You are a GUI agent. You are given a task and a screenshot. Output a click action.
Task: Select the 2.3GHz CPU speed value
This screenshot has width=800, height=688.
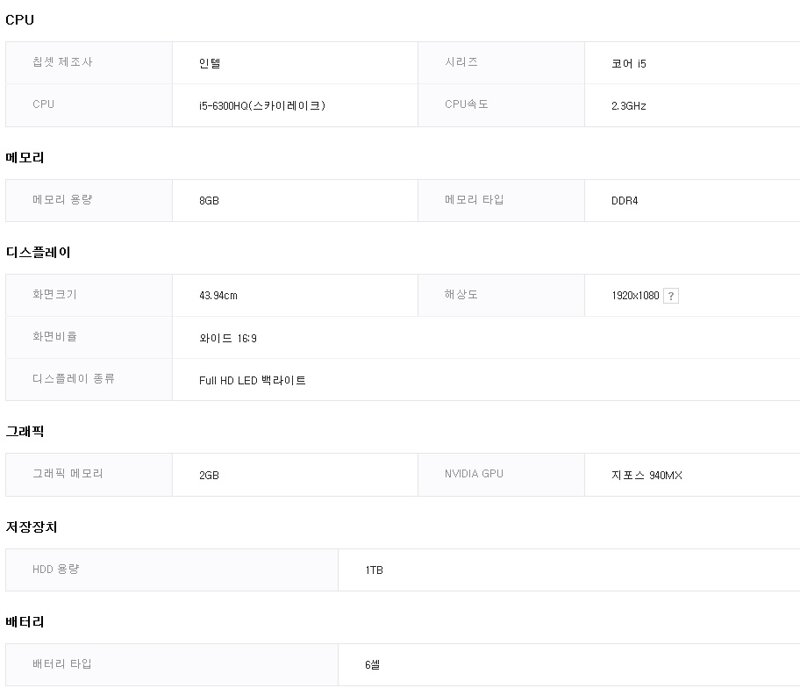(629, 106)
